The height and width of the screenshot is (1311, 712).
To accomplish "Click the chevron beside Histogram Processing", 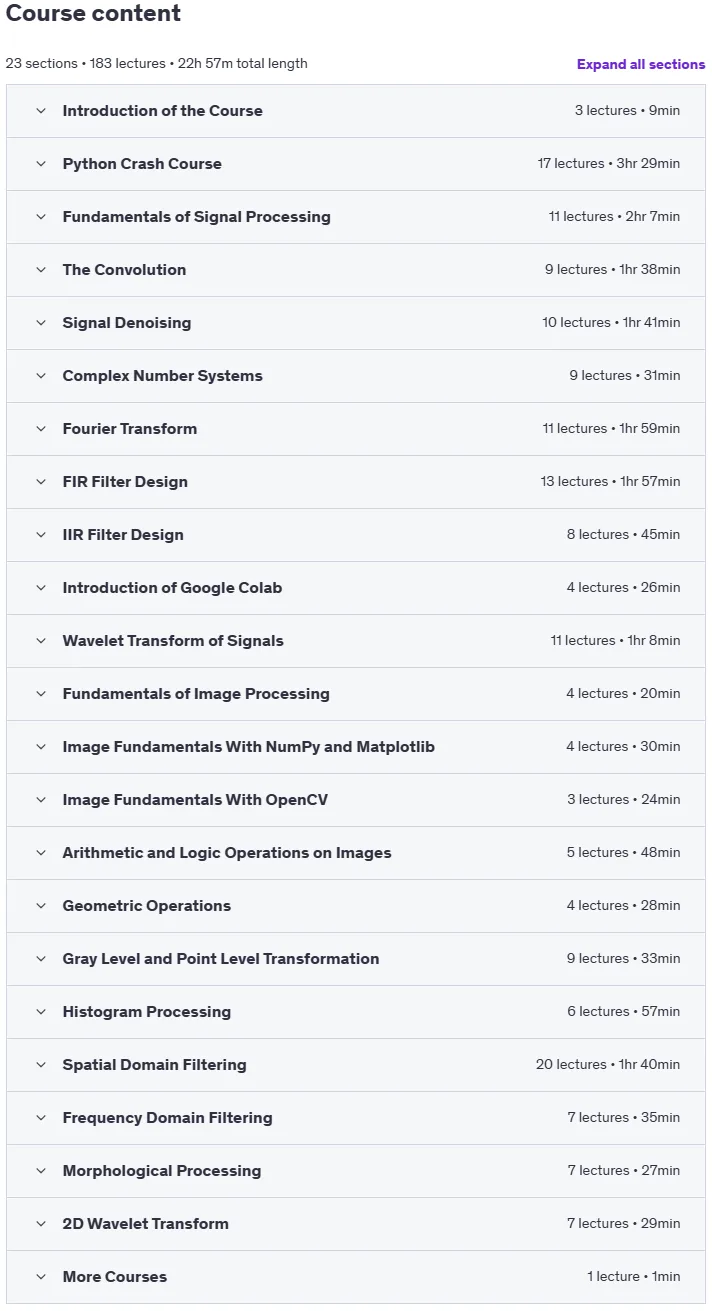I will click(41, 1012).
